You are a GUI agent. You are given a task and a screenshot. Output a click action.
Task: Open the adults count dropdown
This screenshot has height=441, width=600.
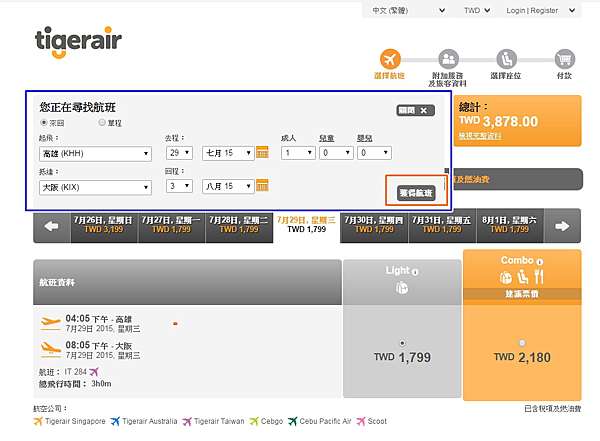298,153
